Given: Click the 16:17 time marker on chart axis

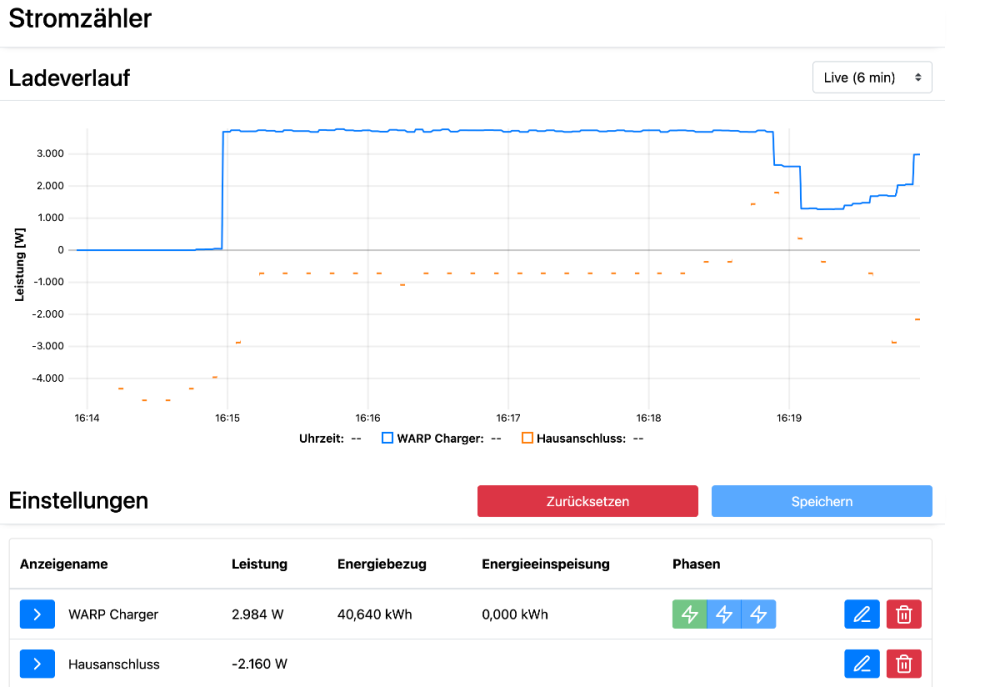Looking at the screenshot, I should coord(508,417).
